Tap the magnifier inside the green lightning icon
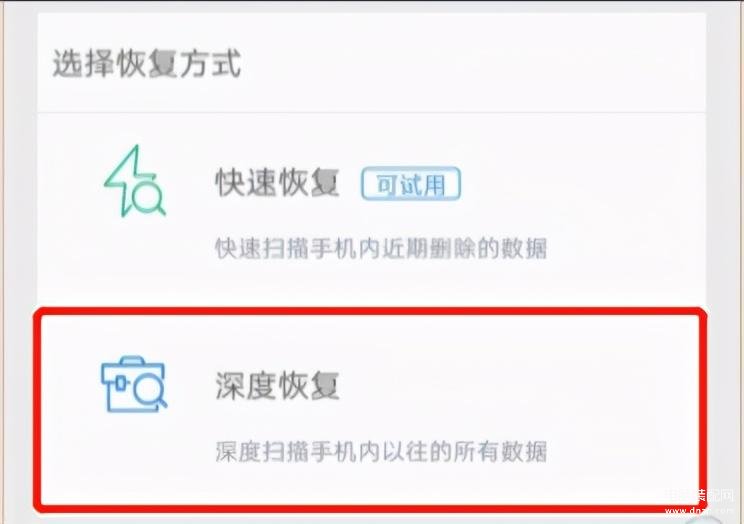This screenshot has width=744, height=524. point(149,197)
